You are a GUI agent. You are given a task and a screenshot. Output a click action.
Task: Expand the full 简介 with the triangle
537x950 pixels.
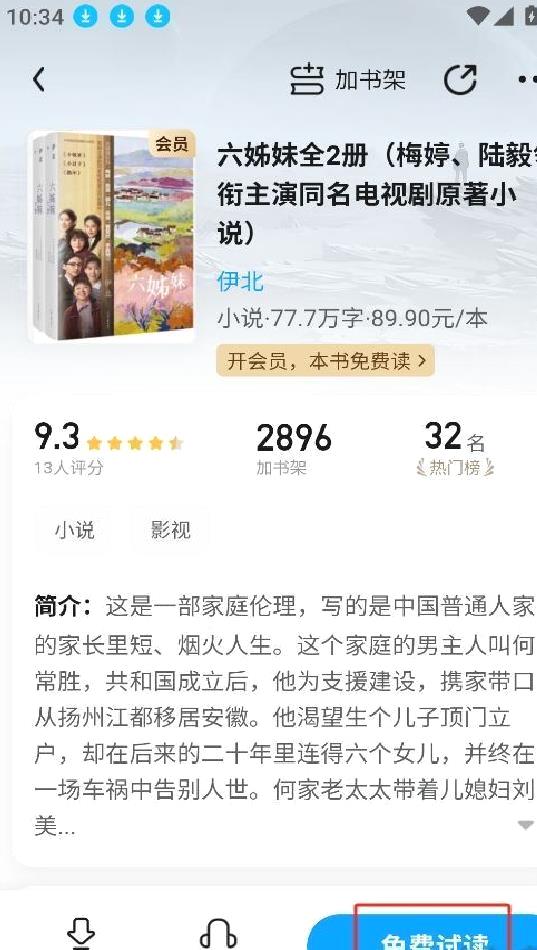525,825
